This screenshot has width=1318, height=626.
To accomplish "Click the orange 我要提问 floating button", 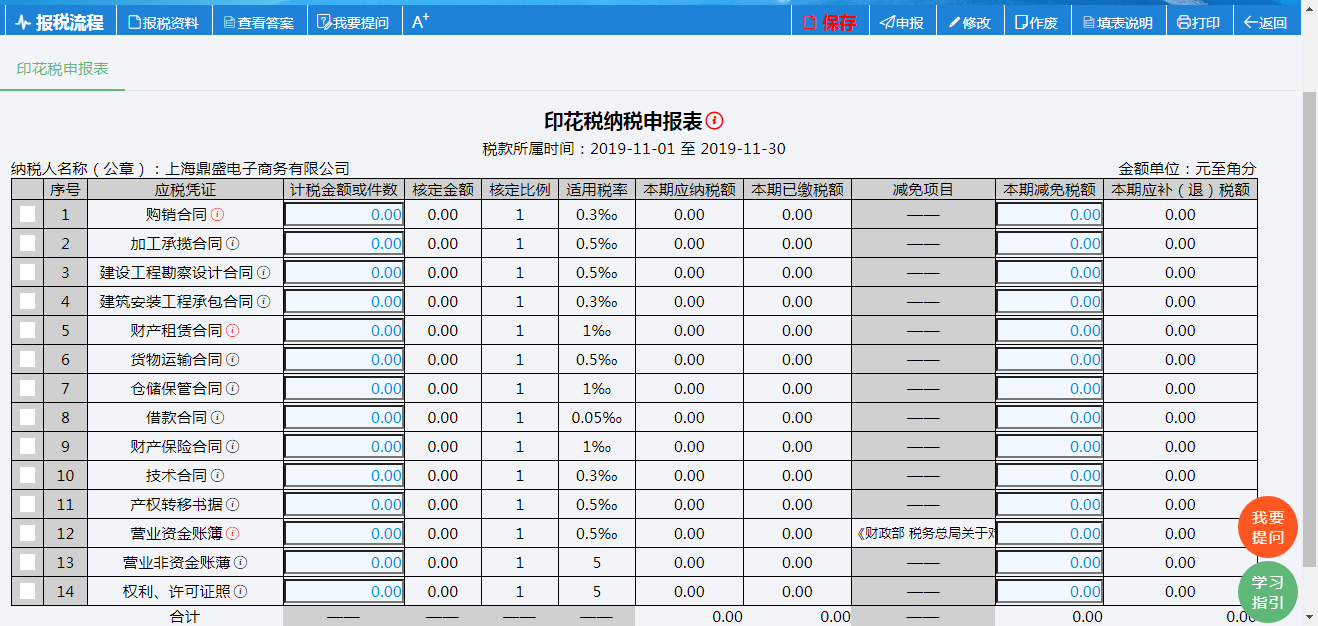I will pyautogui.click(x=1267, y=527).
